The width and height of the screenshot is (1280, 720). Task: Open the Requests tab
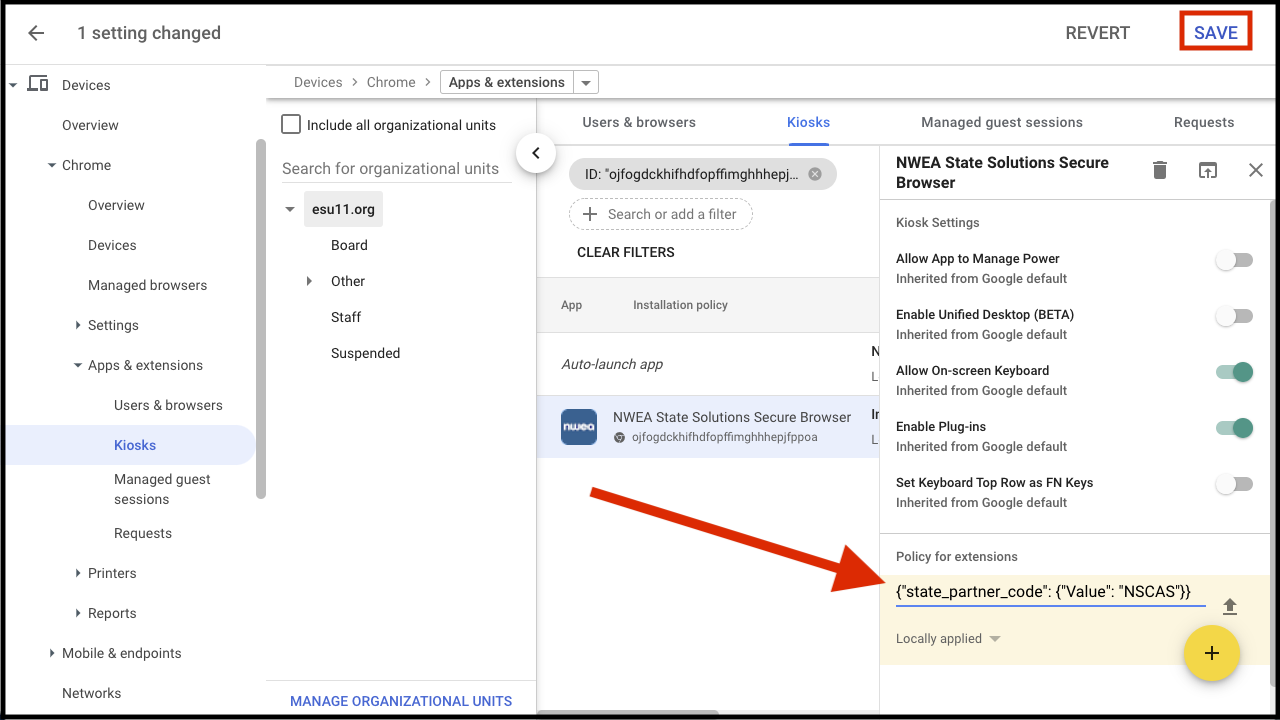[1204, 122]
